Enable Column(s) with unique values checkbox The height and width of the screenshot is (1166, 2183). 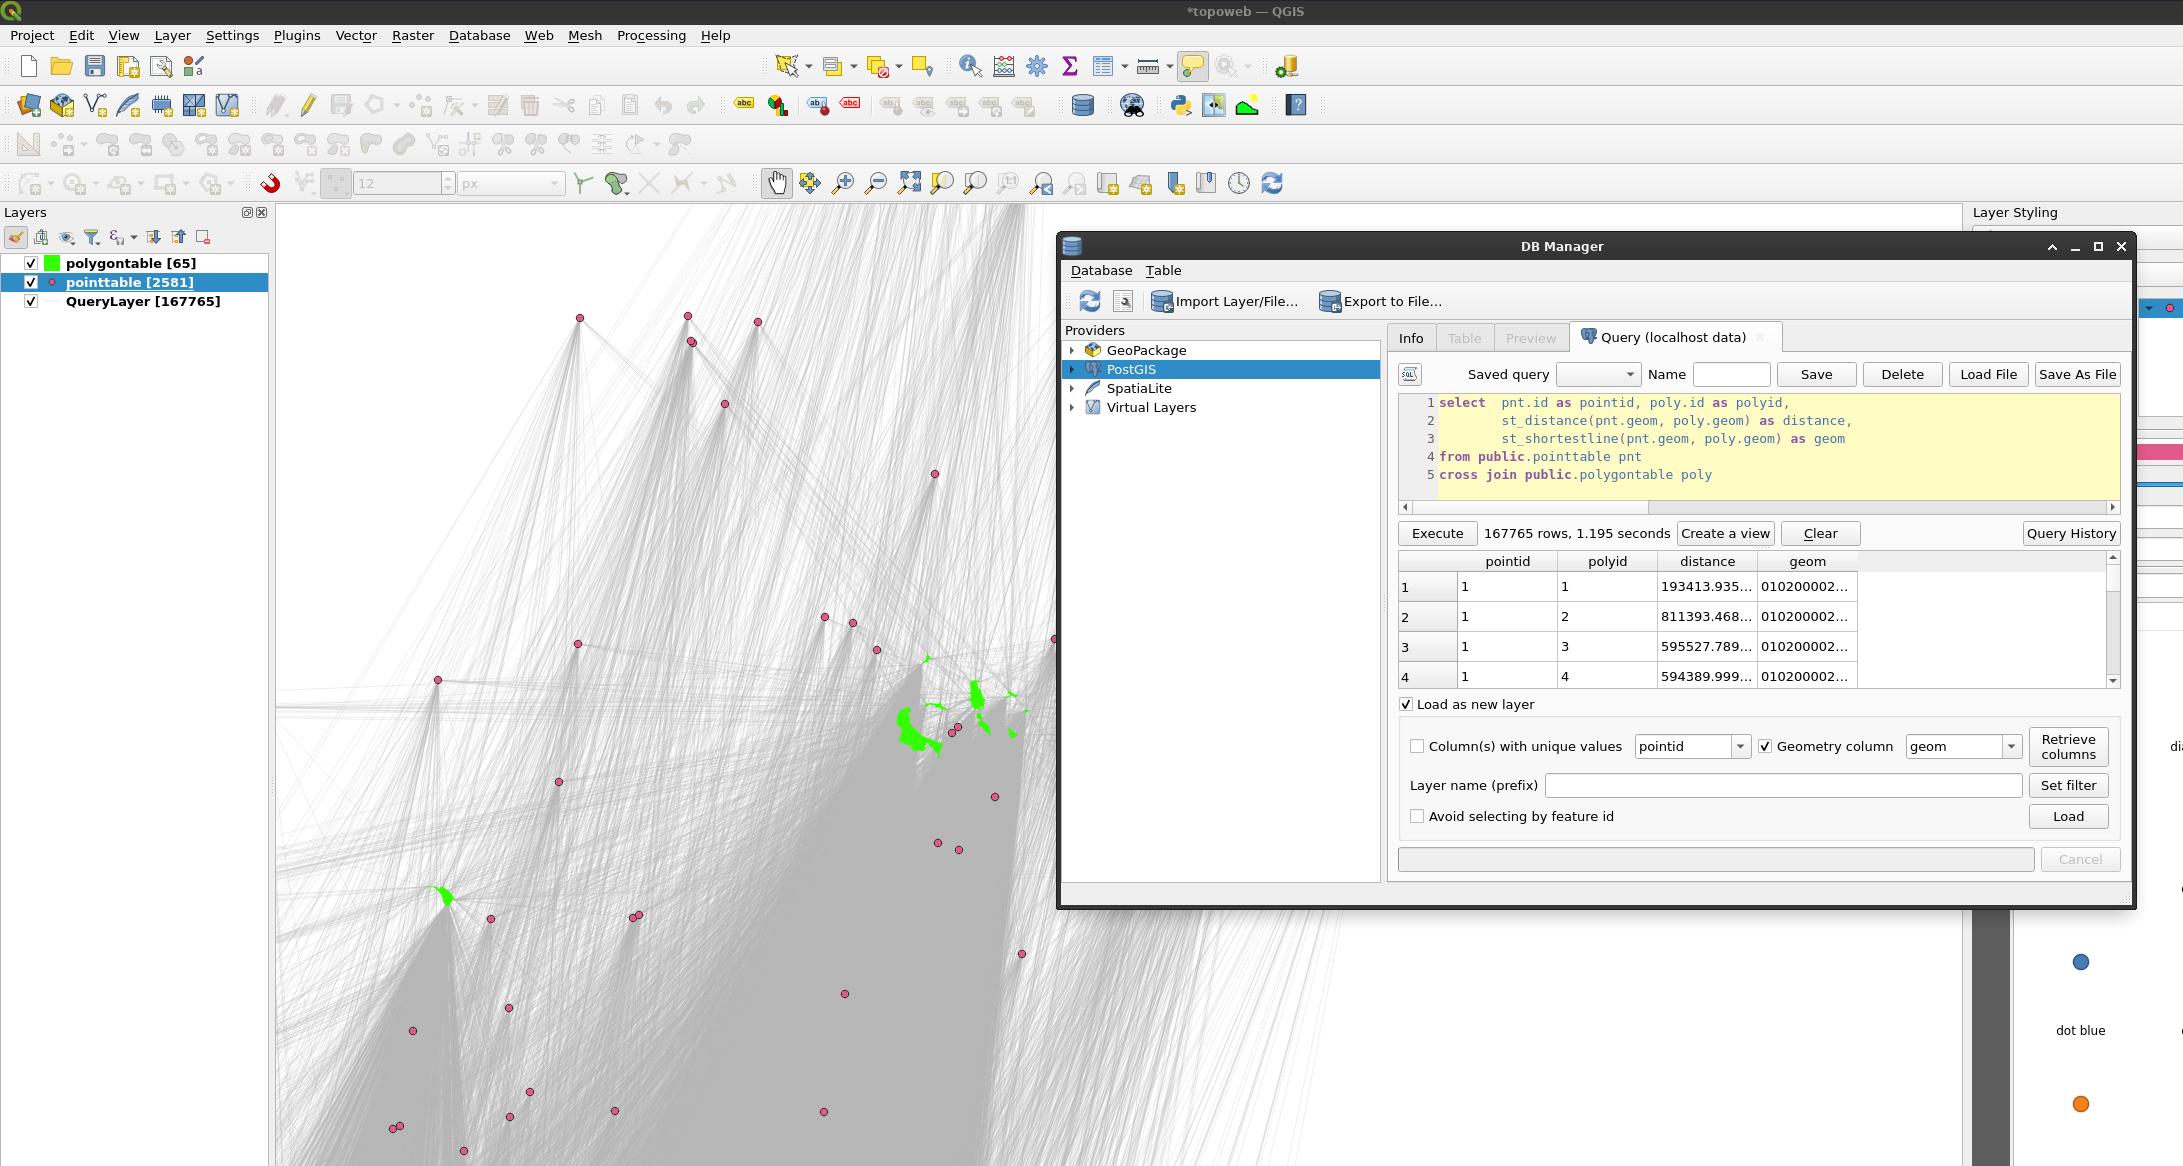(1416, 746)
